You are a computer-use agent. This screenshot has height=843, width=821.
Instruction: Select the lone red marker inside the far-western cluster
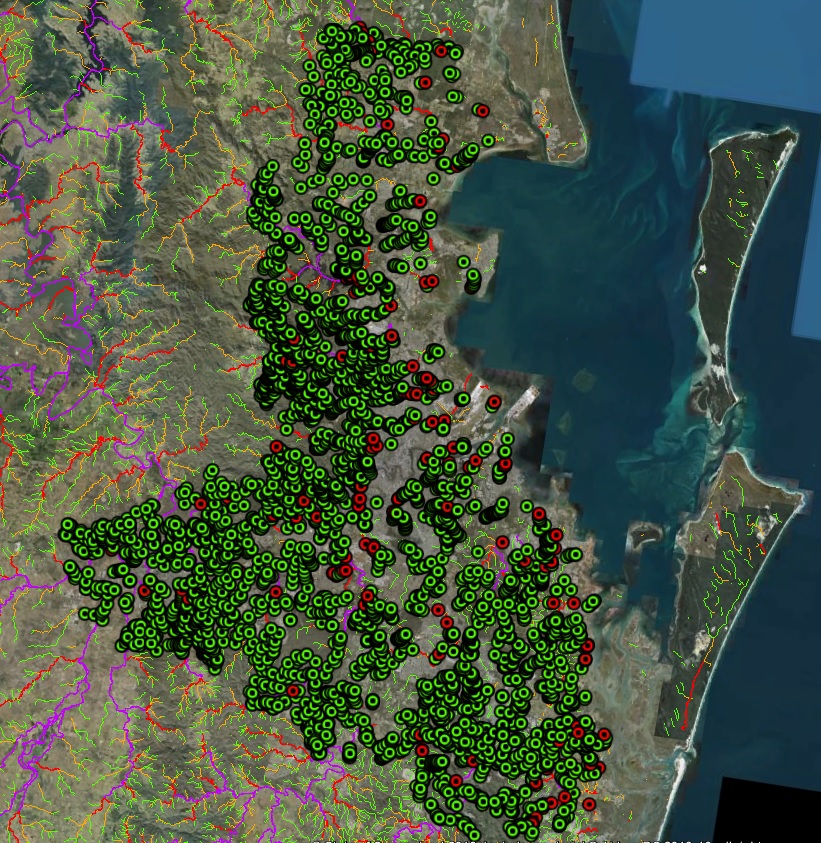(x=144, y=591)
